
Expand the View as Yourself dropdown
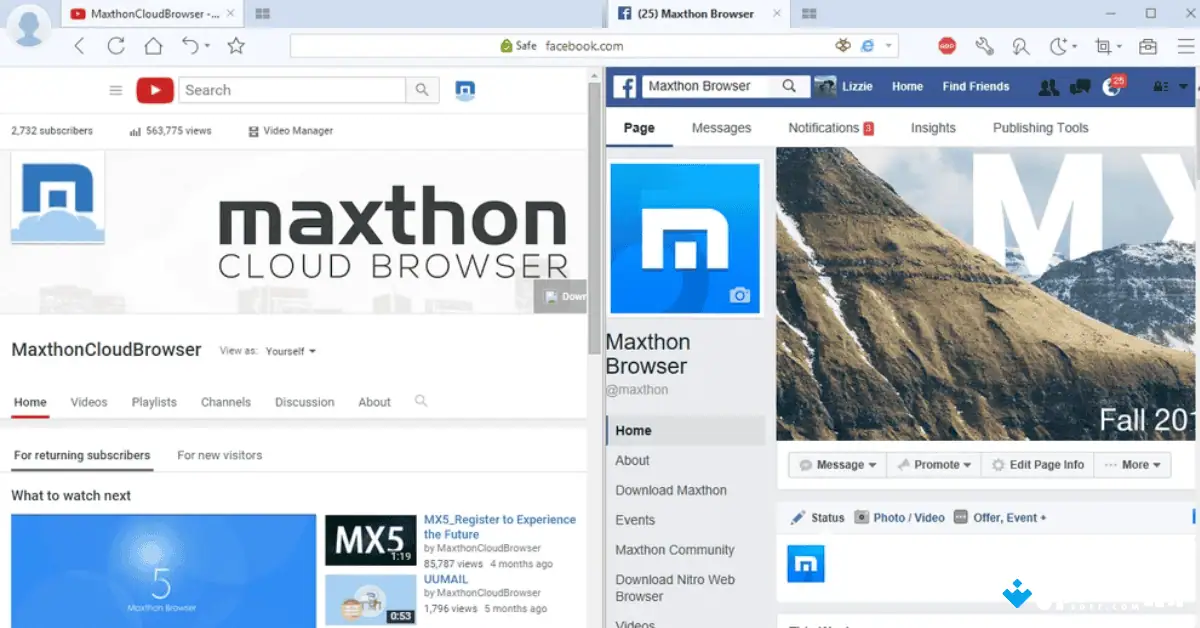(288, 351)
